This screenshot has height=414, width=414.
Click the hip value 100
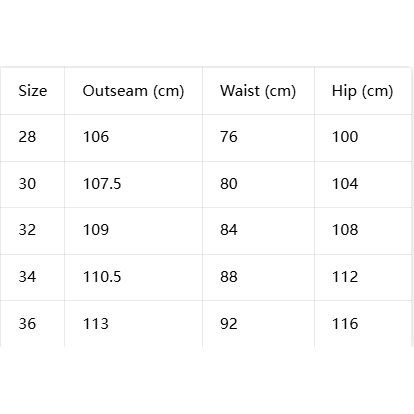coord(345,137)
